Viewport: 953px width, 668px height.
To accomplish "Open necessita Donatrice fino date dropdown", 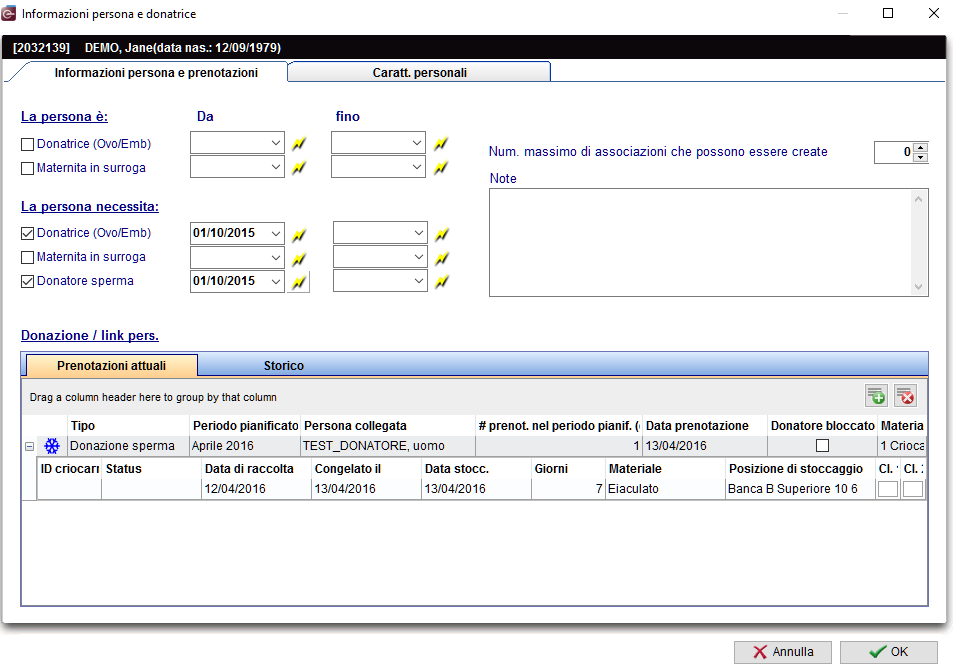I will point(419,233).
